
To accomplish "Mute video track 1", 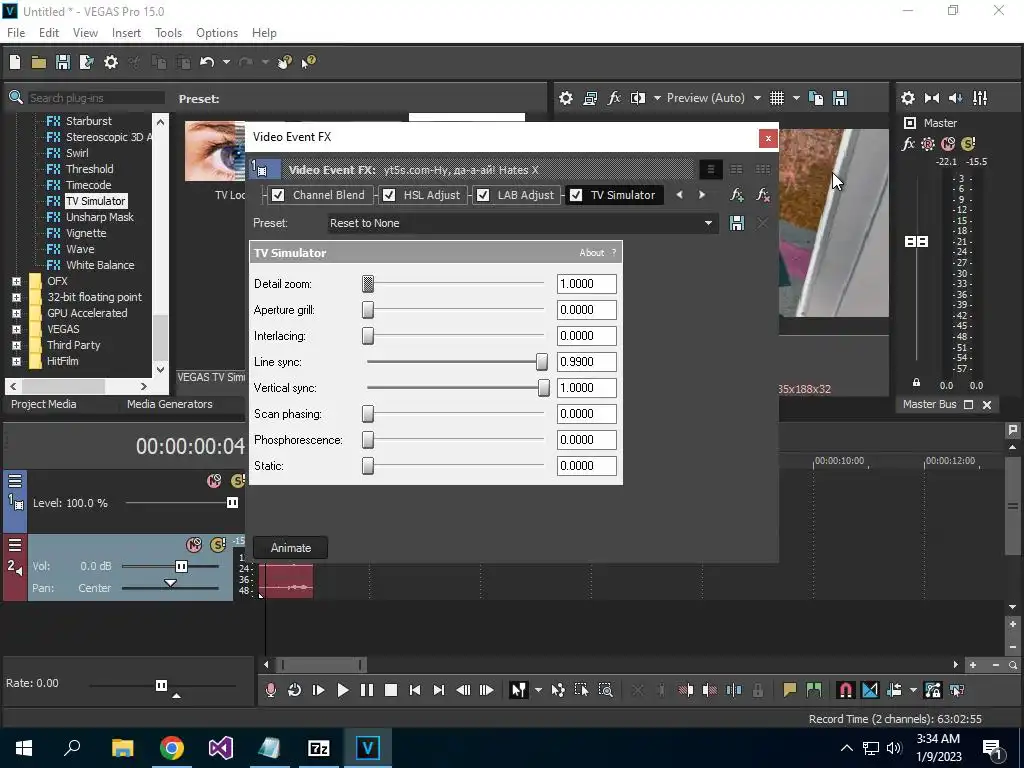I will [214, 481].
